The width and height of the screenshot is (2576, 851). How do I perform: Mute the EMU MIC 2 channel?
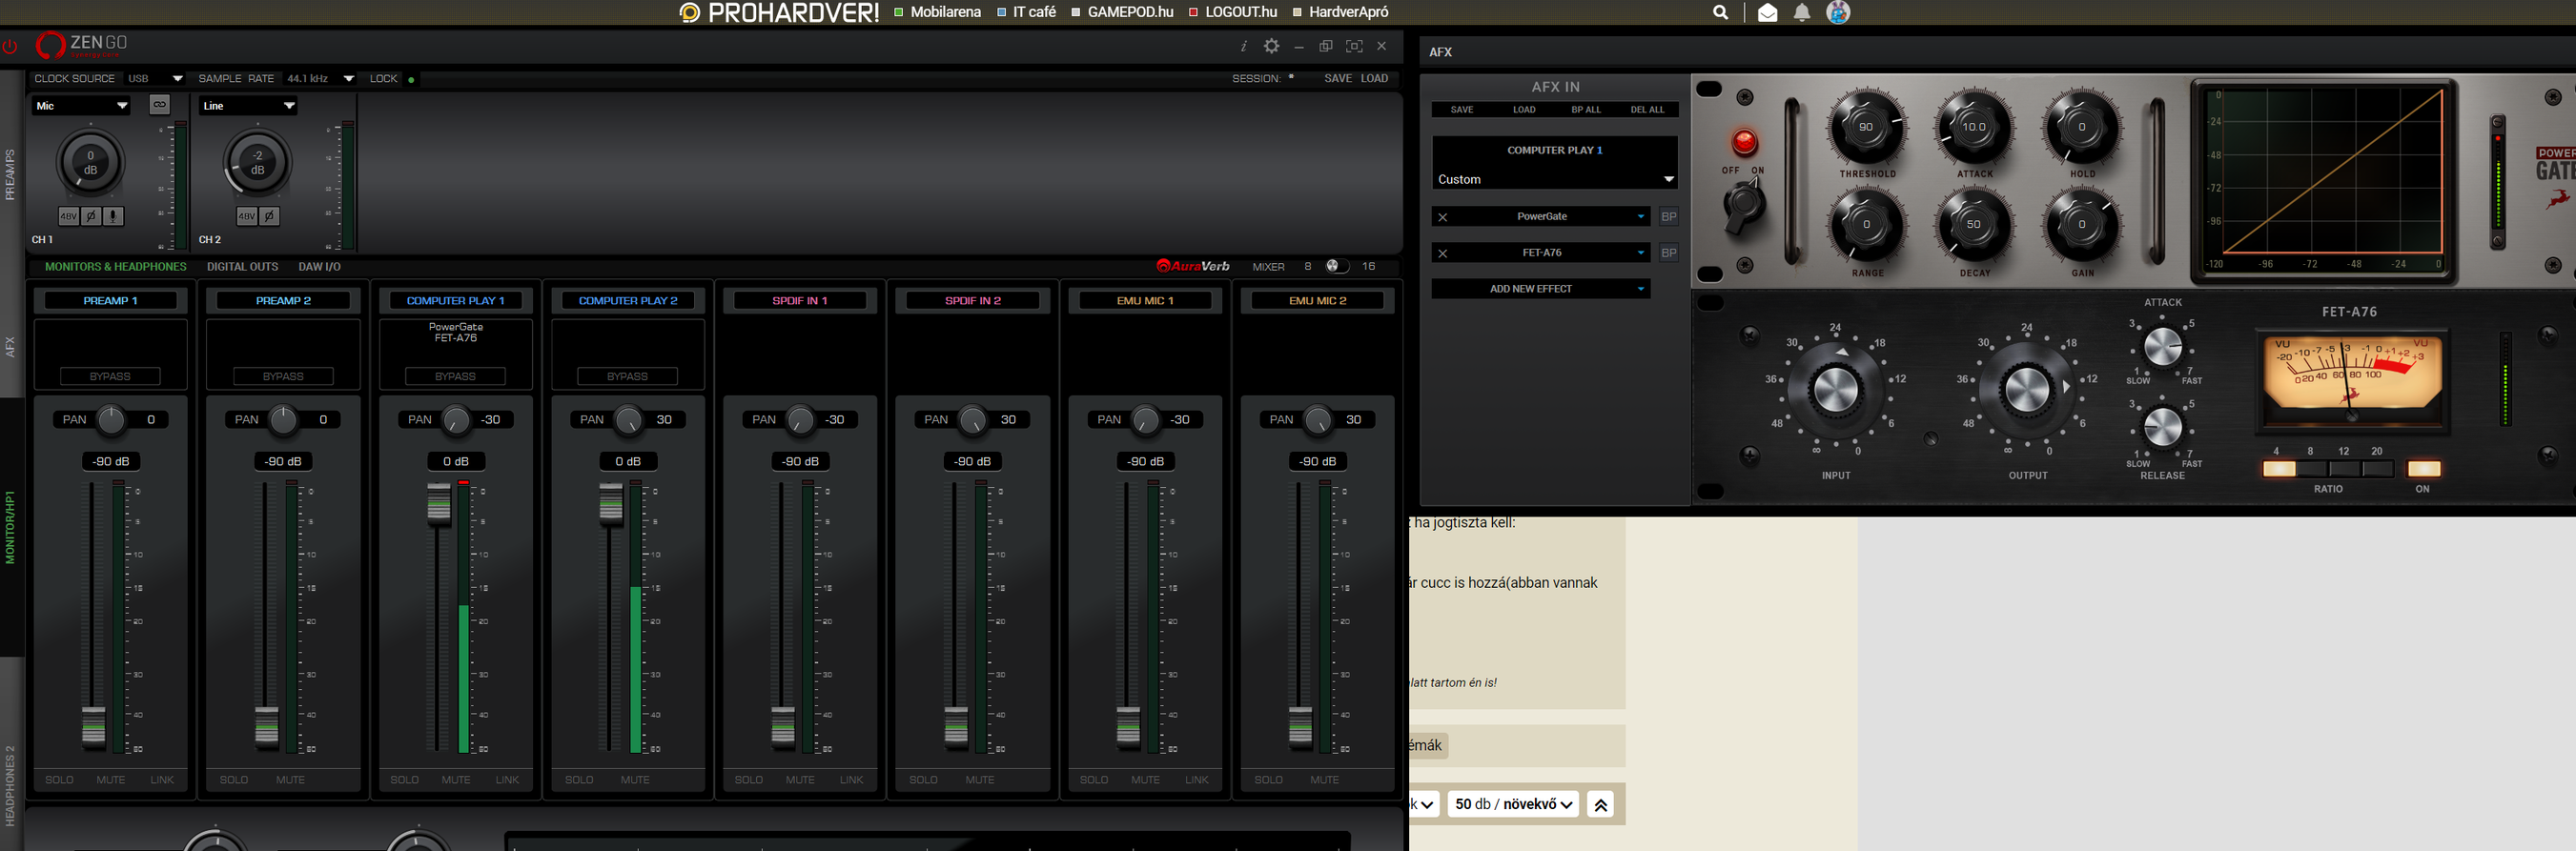click(x=1324, y=780)
